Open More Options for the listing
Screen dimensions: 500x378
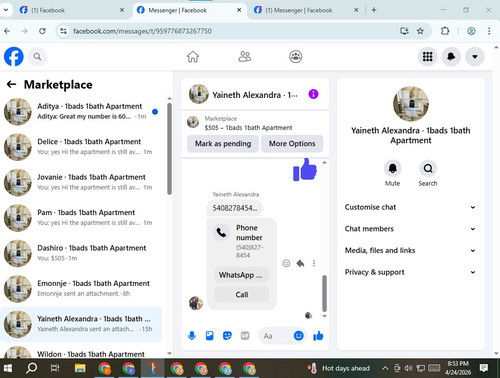[x=292, y=144]
